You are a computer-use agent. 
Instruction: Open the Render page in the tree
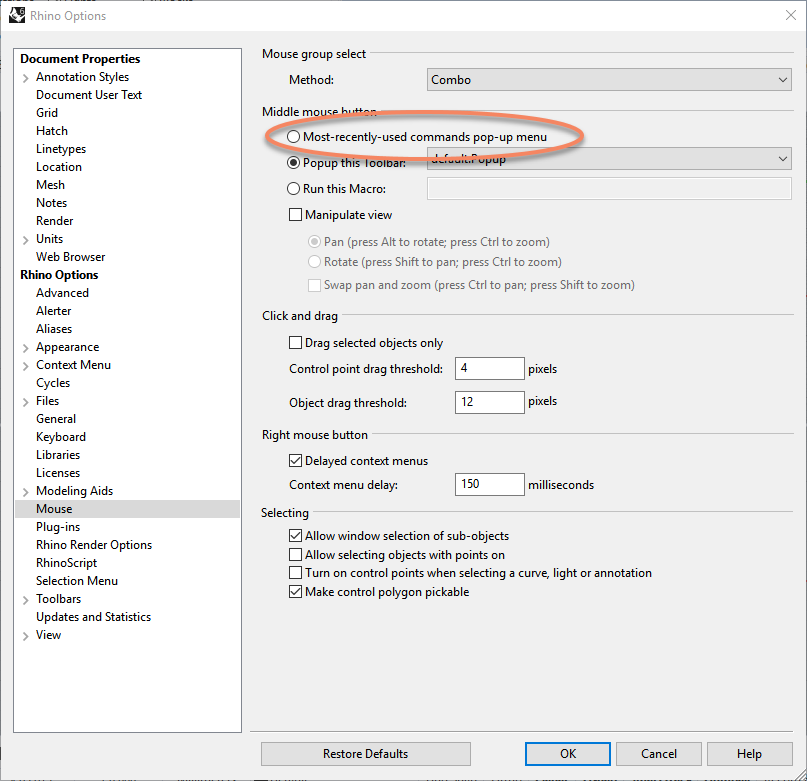pos(55,221)
